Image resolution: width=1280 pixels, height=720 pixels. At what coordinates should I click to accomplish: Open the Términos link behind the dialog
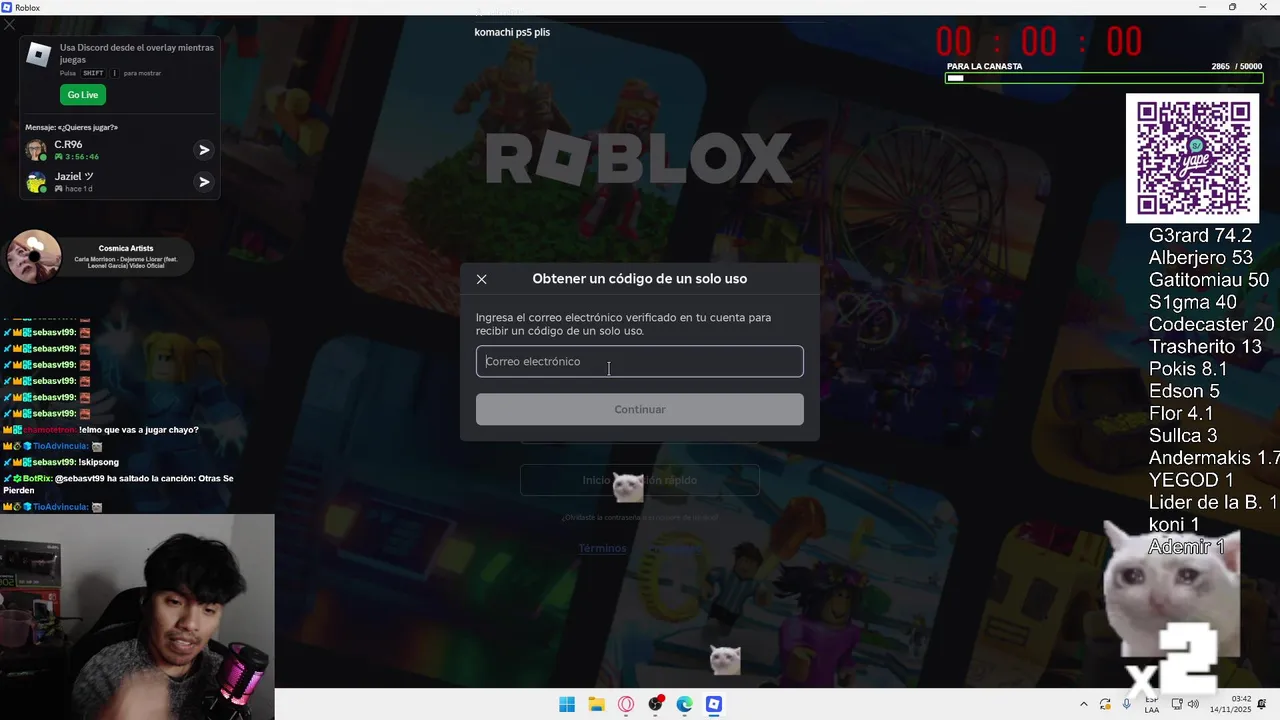pos(602,548)
